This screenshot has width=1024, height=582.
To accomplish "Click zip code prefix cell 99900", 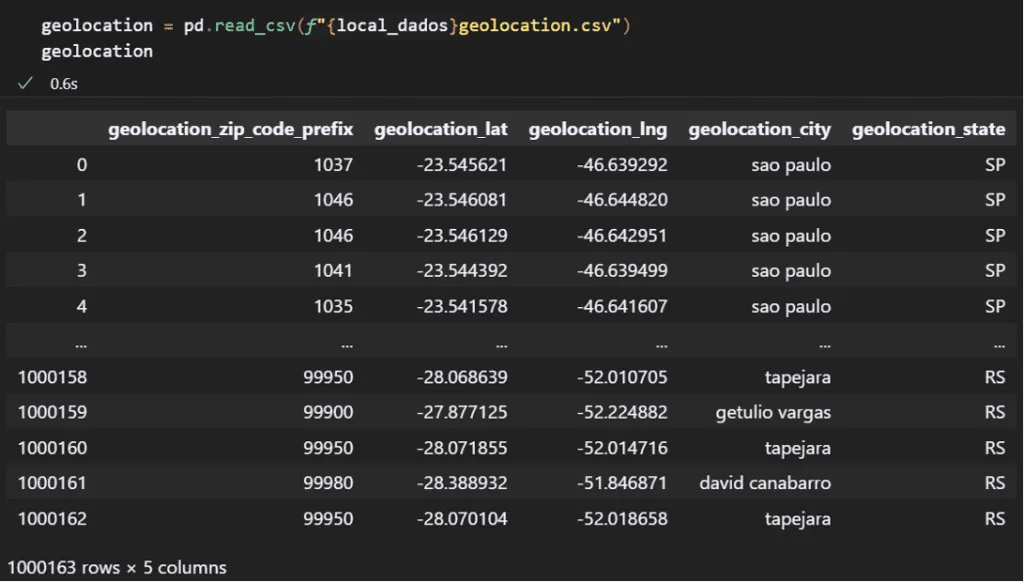I will coord(328,412).
